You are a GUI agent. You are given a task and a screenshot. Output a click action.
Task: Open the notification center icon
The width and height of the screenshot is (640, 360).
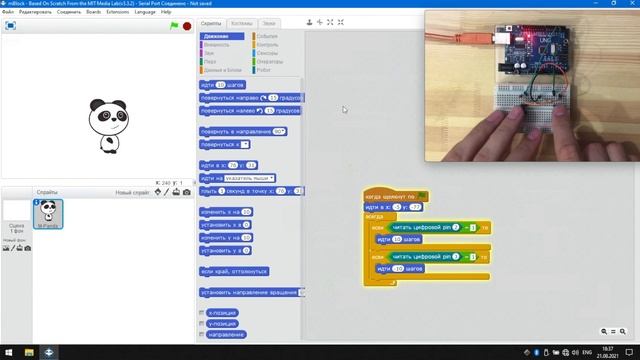point(629,352)
